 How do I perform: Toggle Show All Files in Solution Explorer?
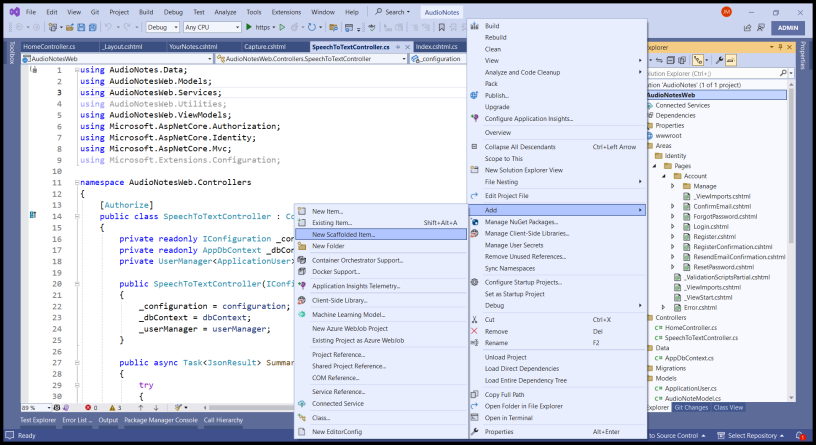(682, 60)
